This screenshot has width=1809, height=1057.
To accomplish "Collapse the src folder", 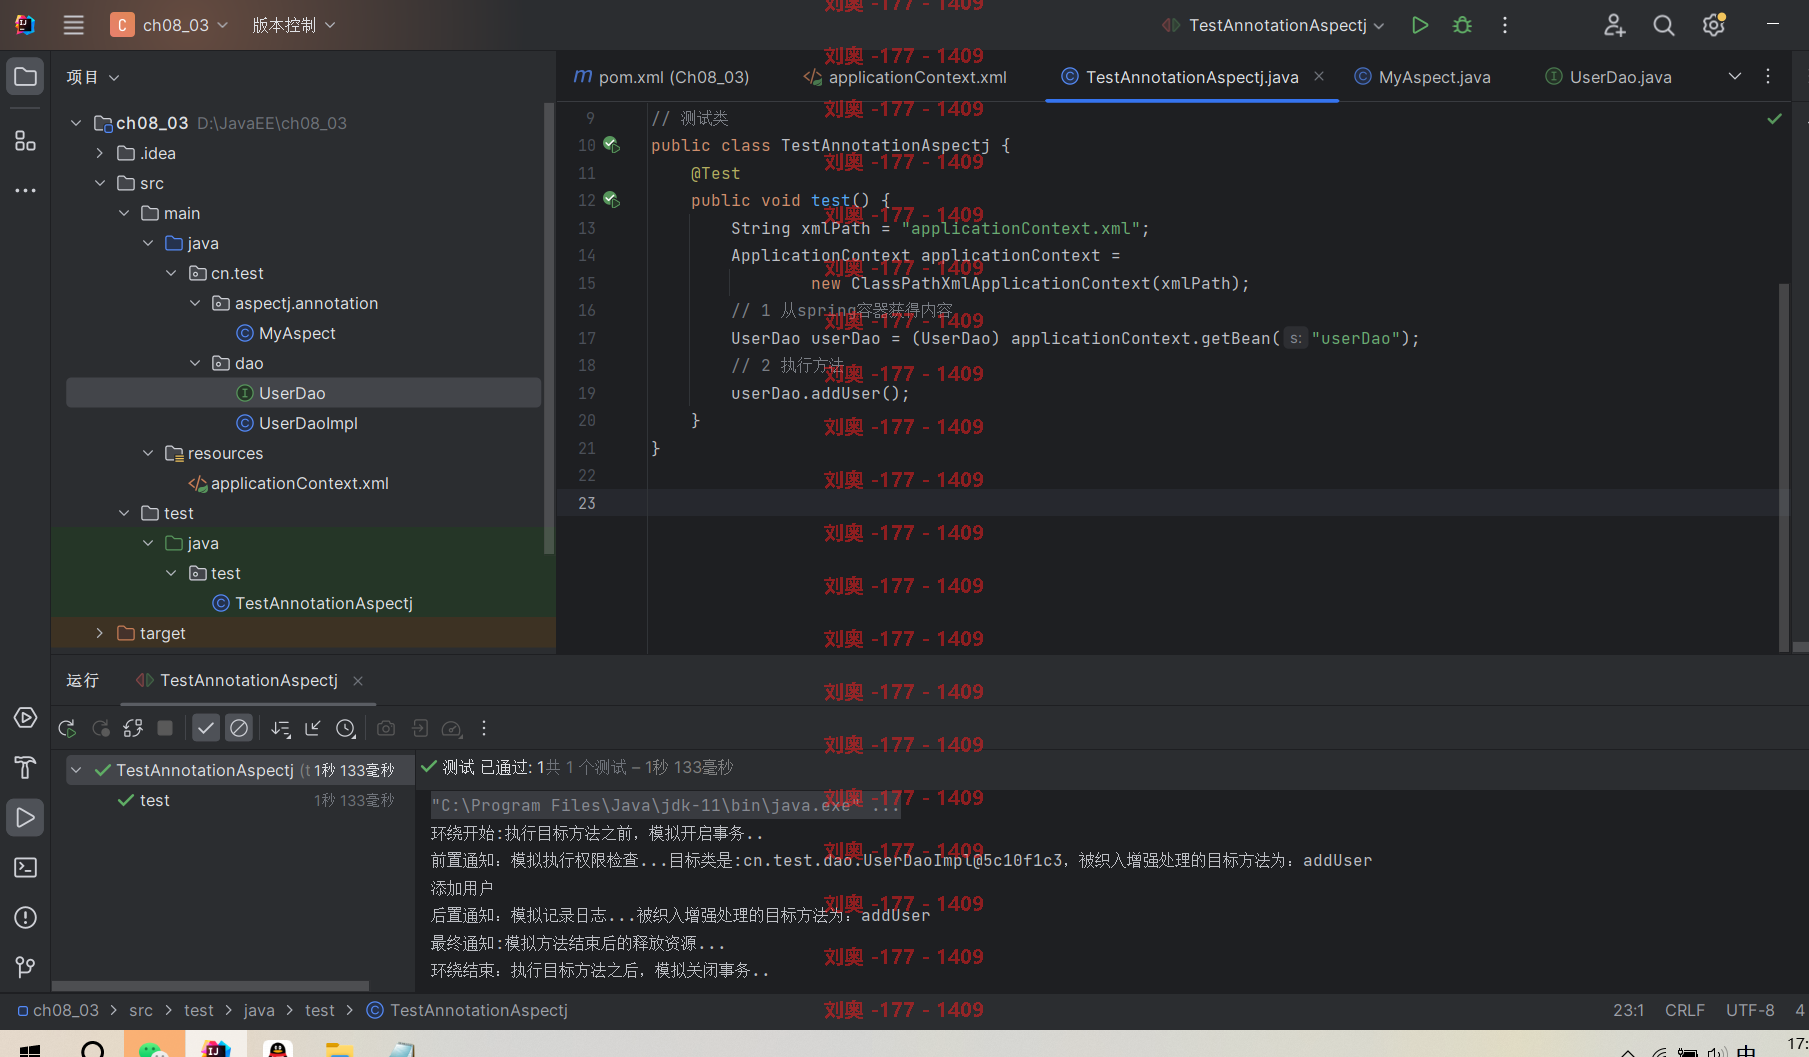I will 99,183.
